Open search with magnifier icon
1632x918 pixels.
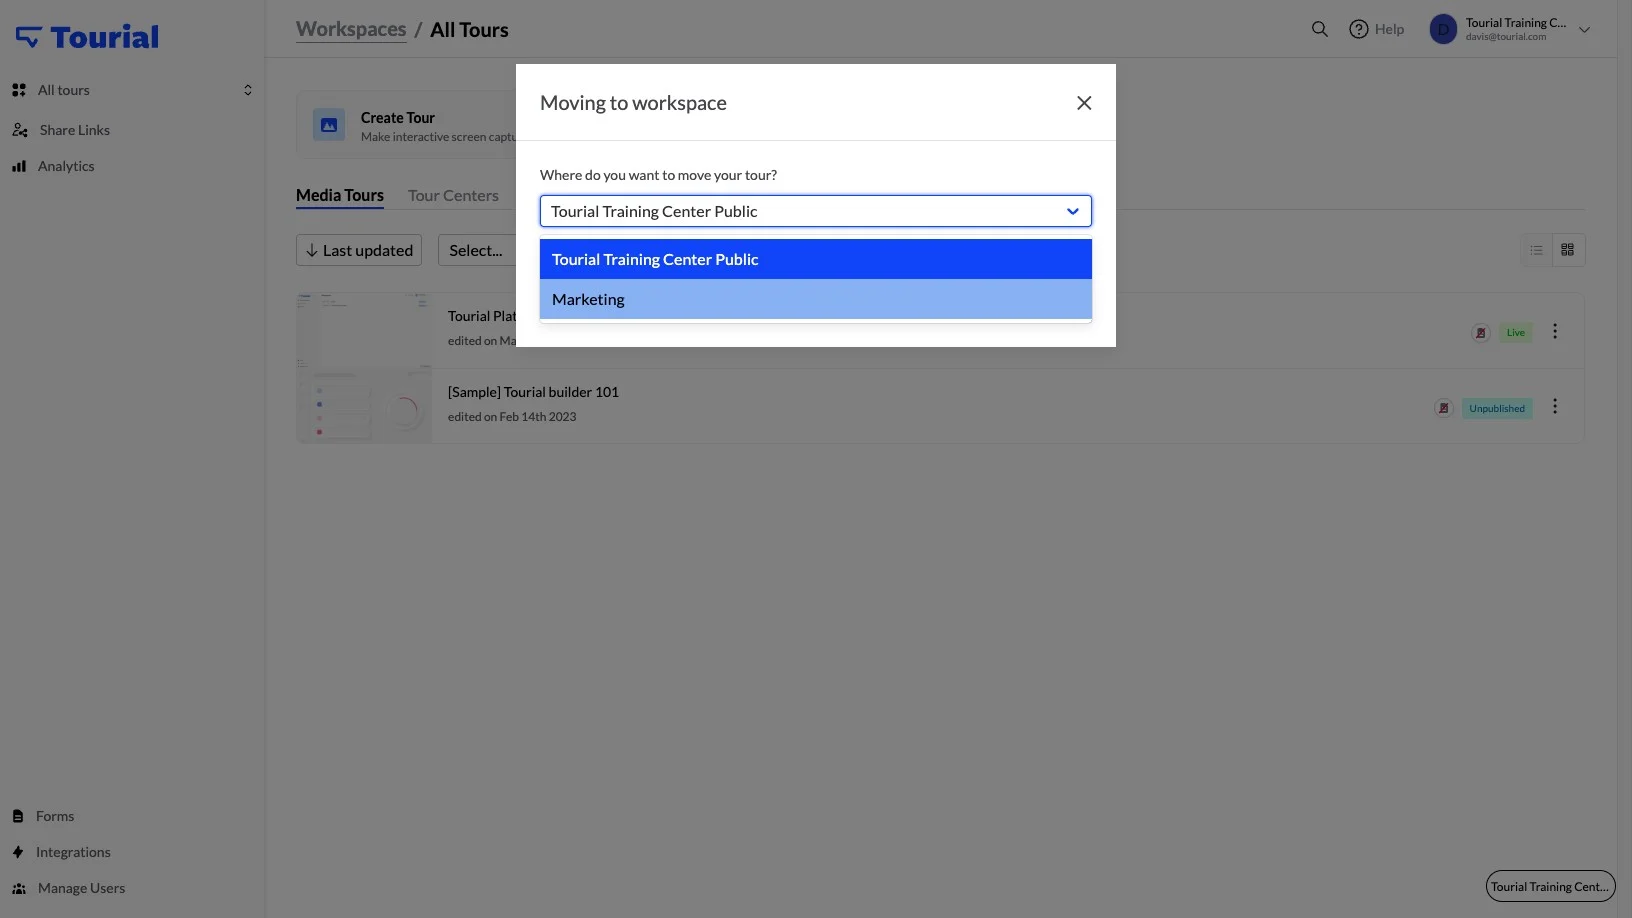click(x=1320, y=29)
